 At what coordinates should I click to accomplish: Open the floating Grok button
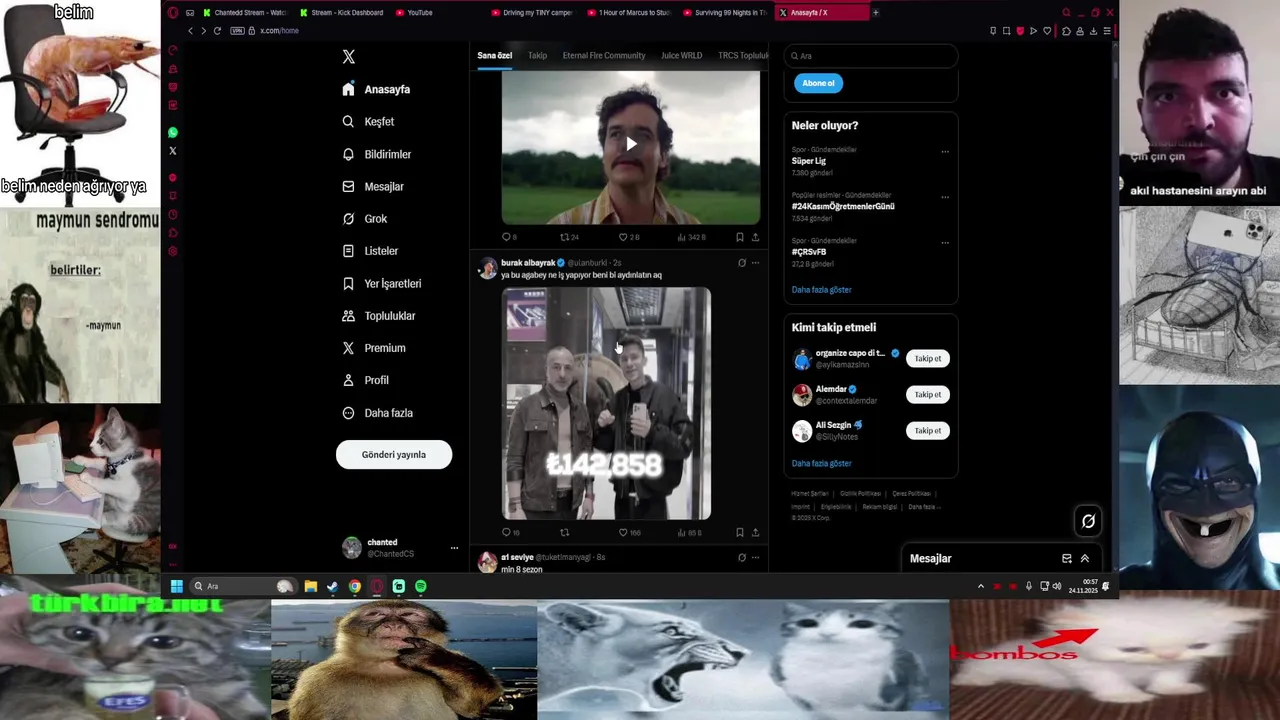point(1088,520)
